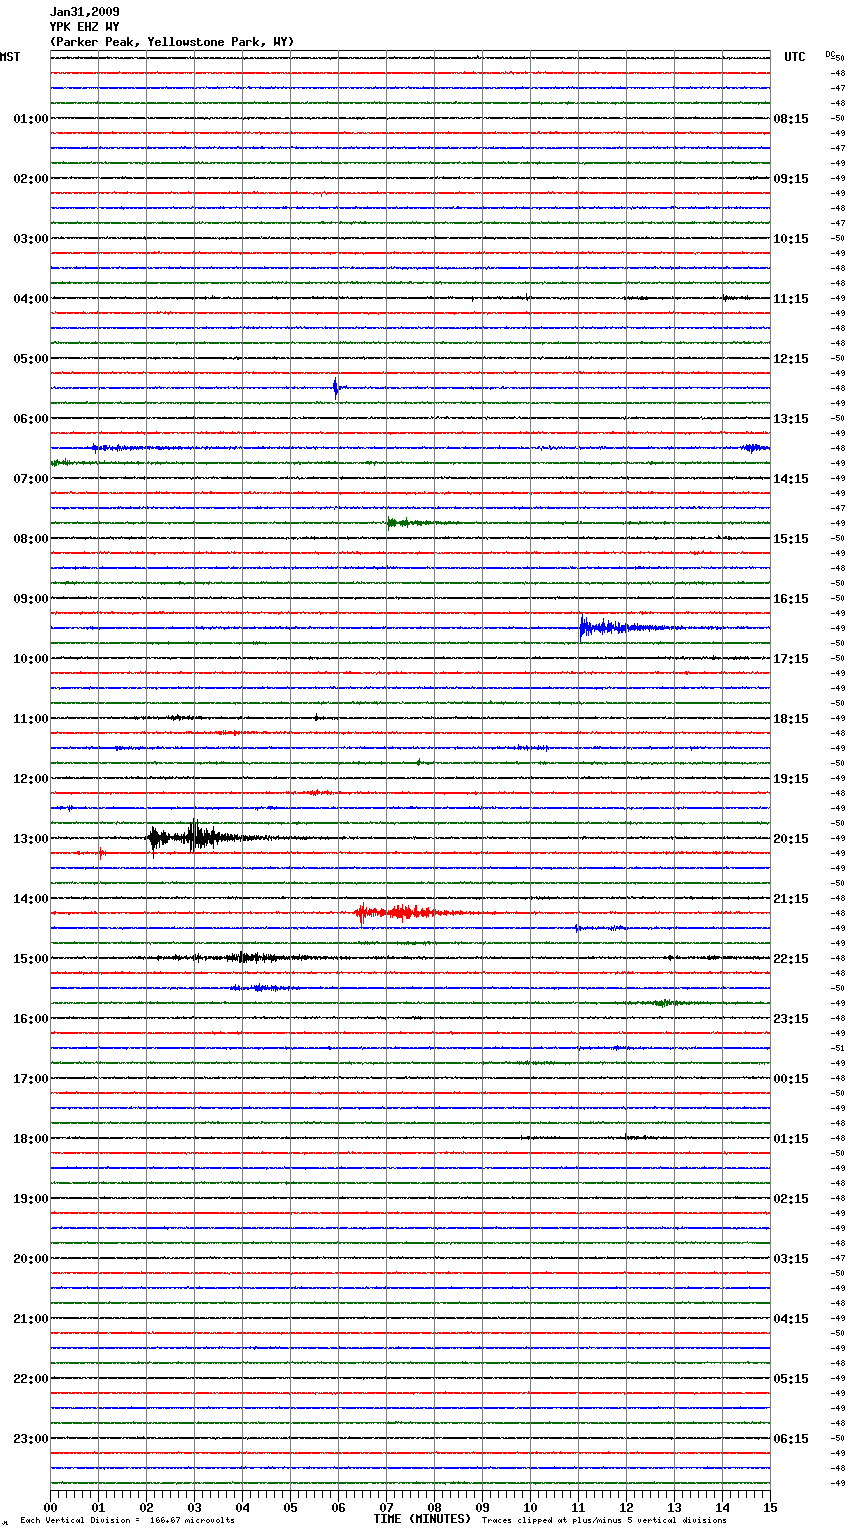Select the '13:00' MST hour label
Screen dimensions: 850x1534
pyautogui.click(x=30, y=839)
